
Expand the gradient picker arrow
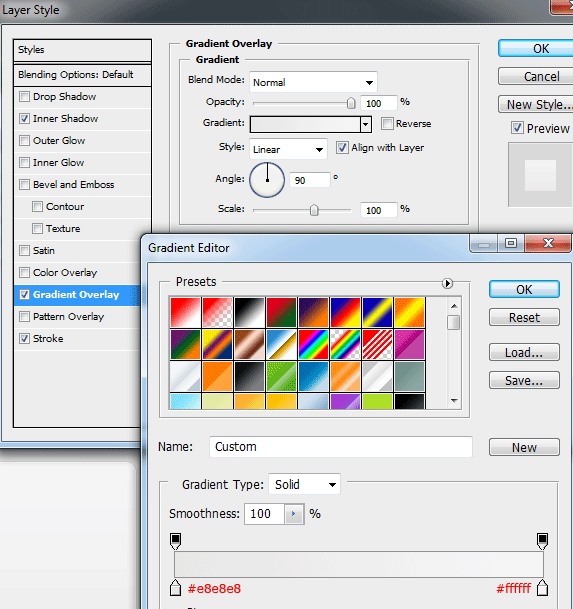pos(366,124)
